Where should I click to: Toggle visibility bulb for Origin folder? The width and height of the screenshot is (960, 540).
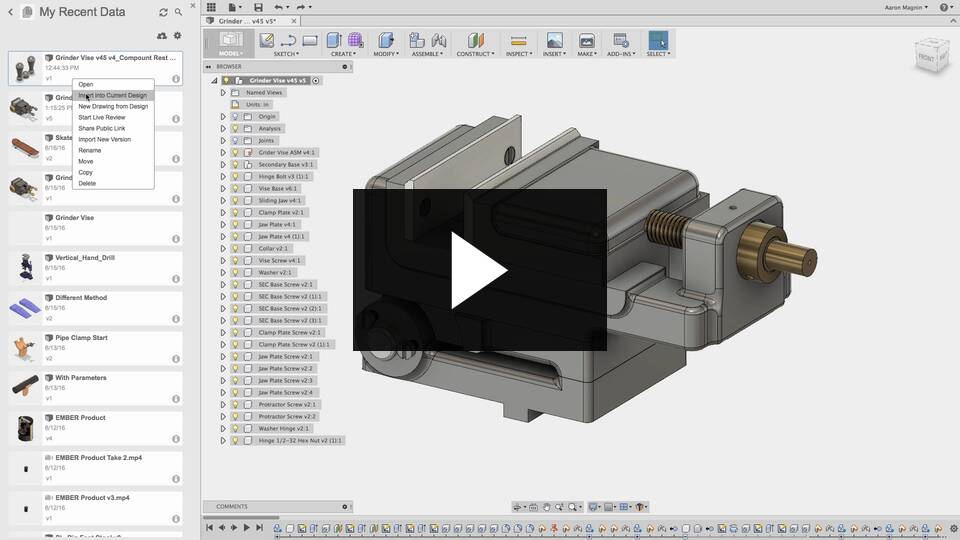click(235, 116)
